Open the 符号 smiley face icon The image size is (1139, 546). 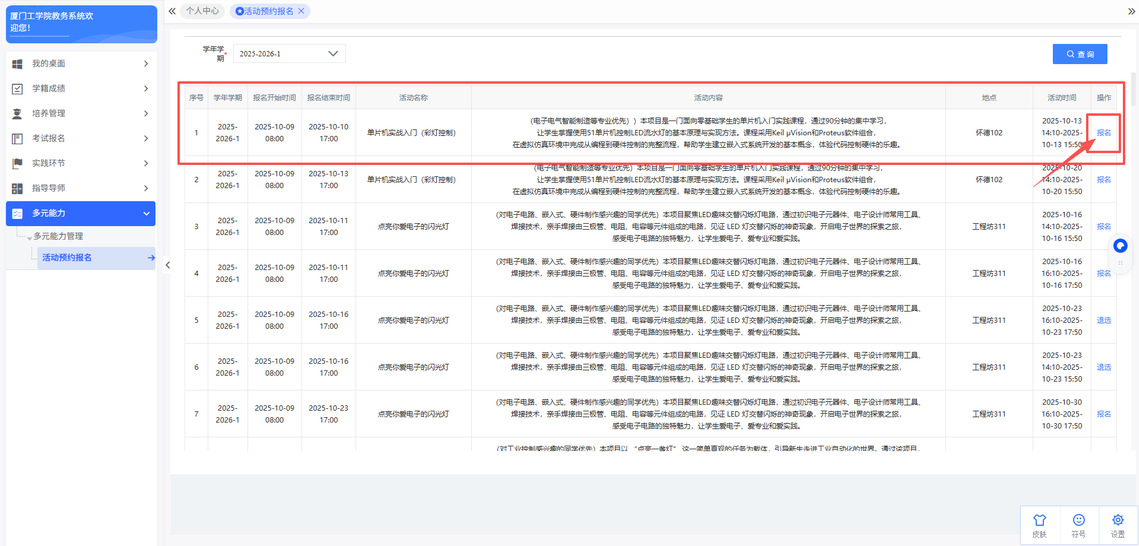click(x=1078, y=520)
